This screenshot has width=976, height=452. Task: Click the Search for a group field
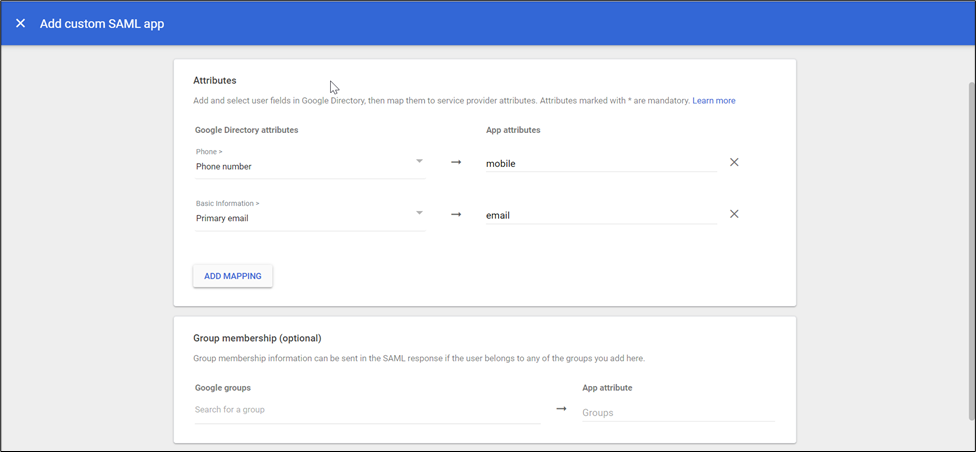click(x=366, y=410)
